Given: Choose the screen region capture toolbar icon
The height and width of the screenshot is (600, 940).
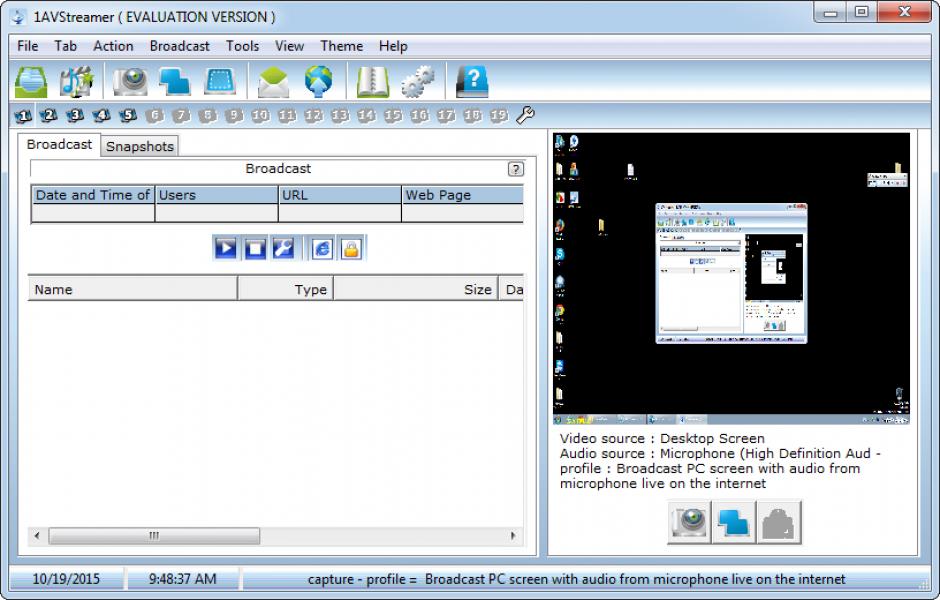Looking at the screenshot, I should (220, 82).
